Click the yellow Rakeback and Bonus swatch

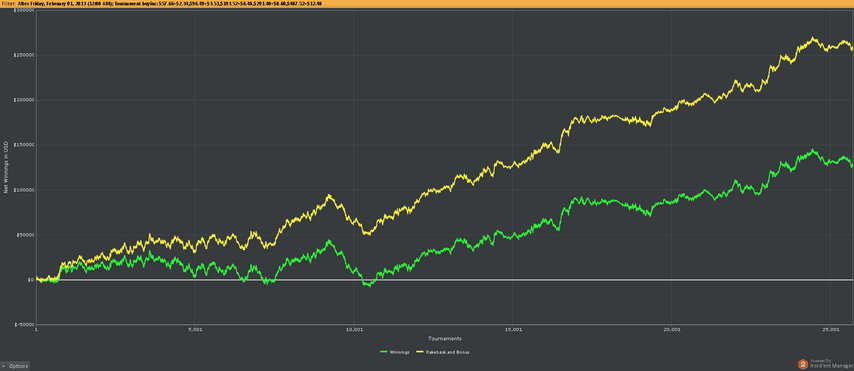419,352
